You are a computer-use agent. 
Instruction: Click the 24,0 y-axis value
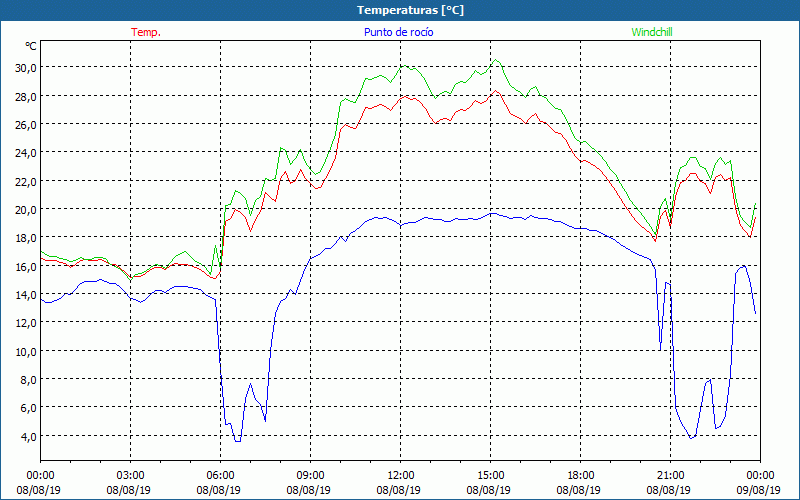[x=26, y=153]
